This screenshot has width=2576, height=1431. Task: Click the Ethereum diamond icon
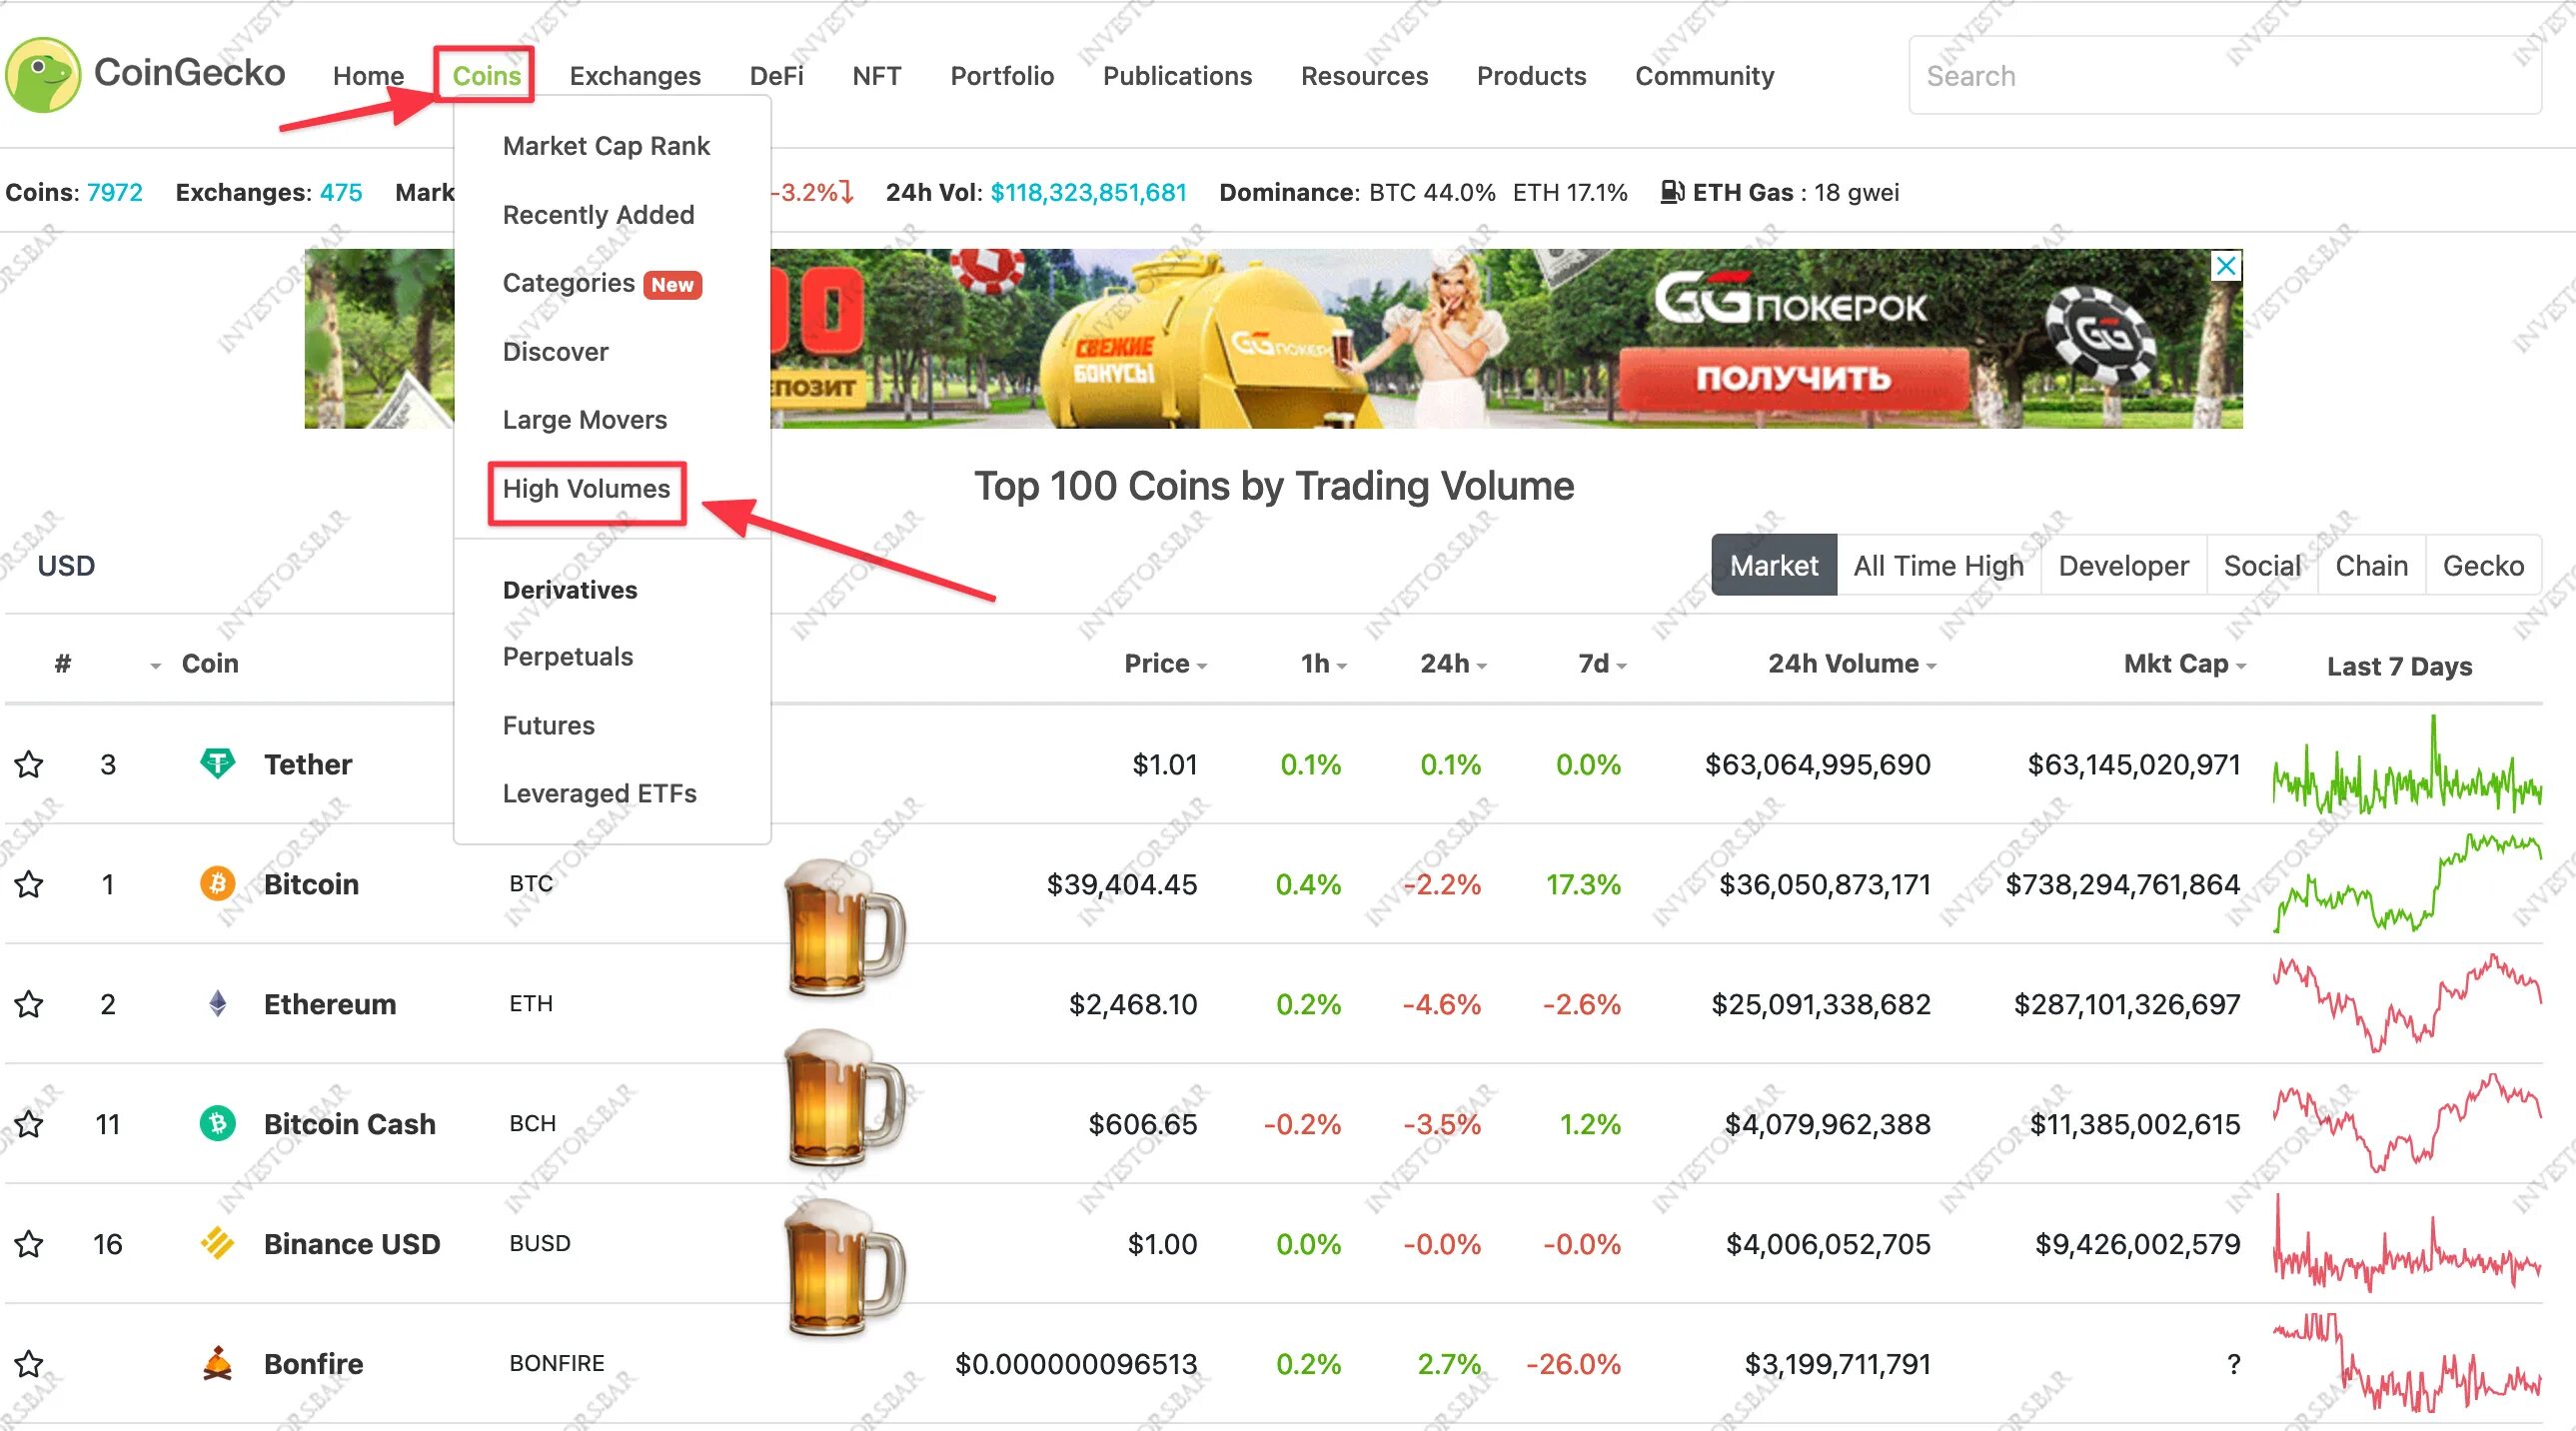point(217,1004)
